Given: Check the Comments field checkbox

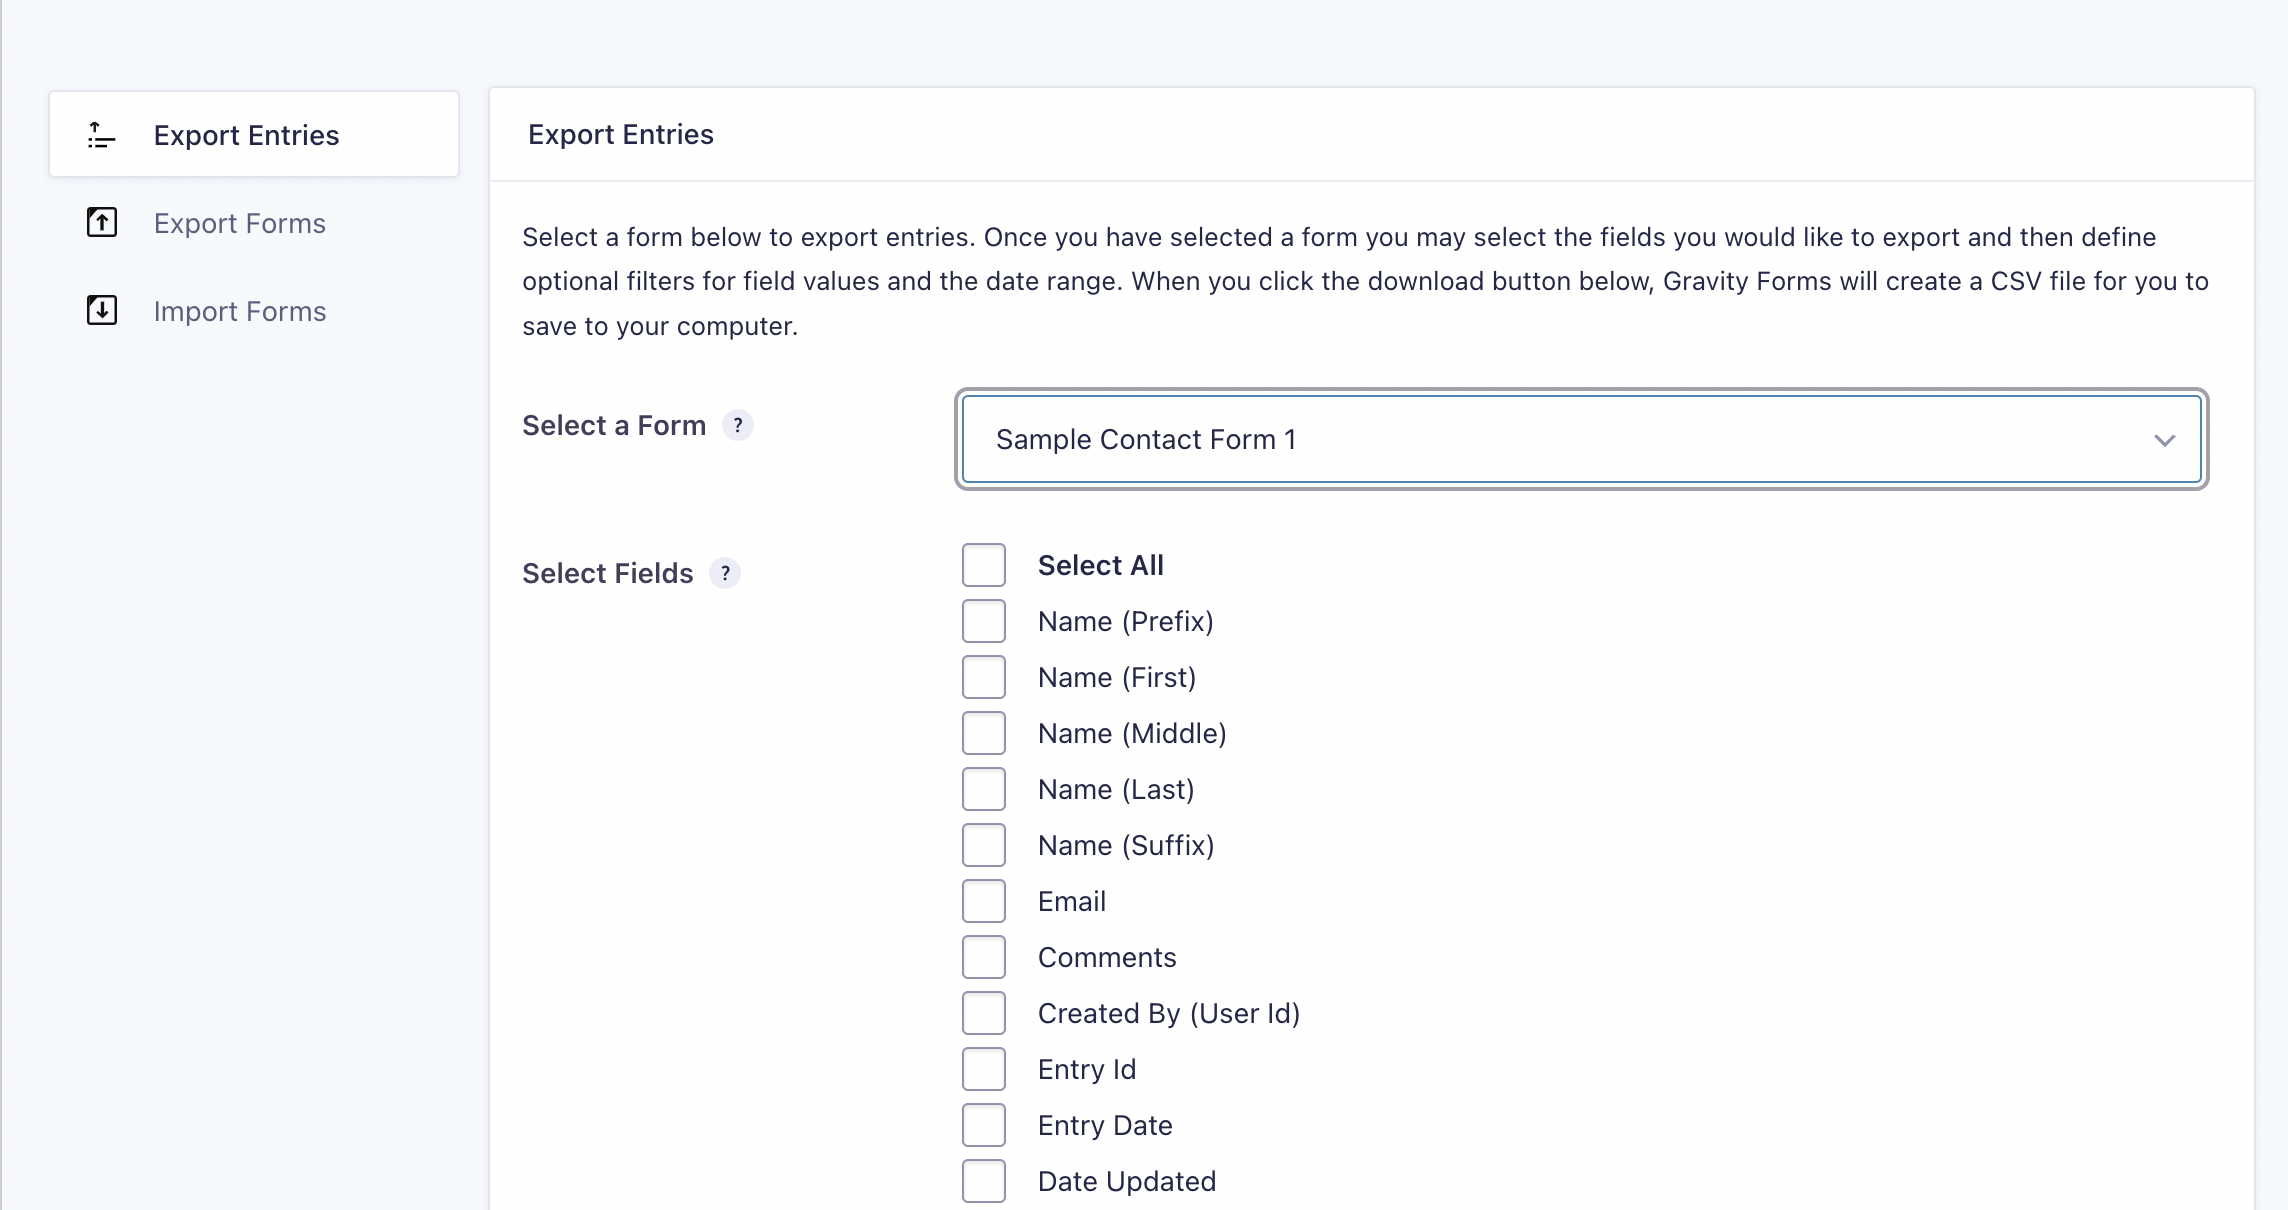Looking at the screenshot, I should tap(984, 957).
